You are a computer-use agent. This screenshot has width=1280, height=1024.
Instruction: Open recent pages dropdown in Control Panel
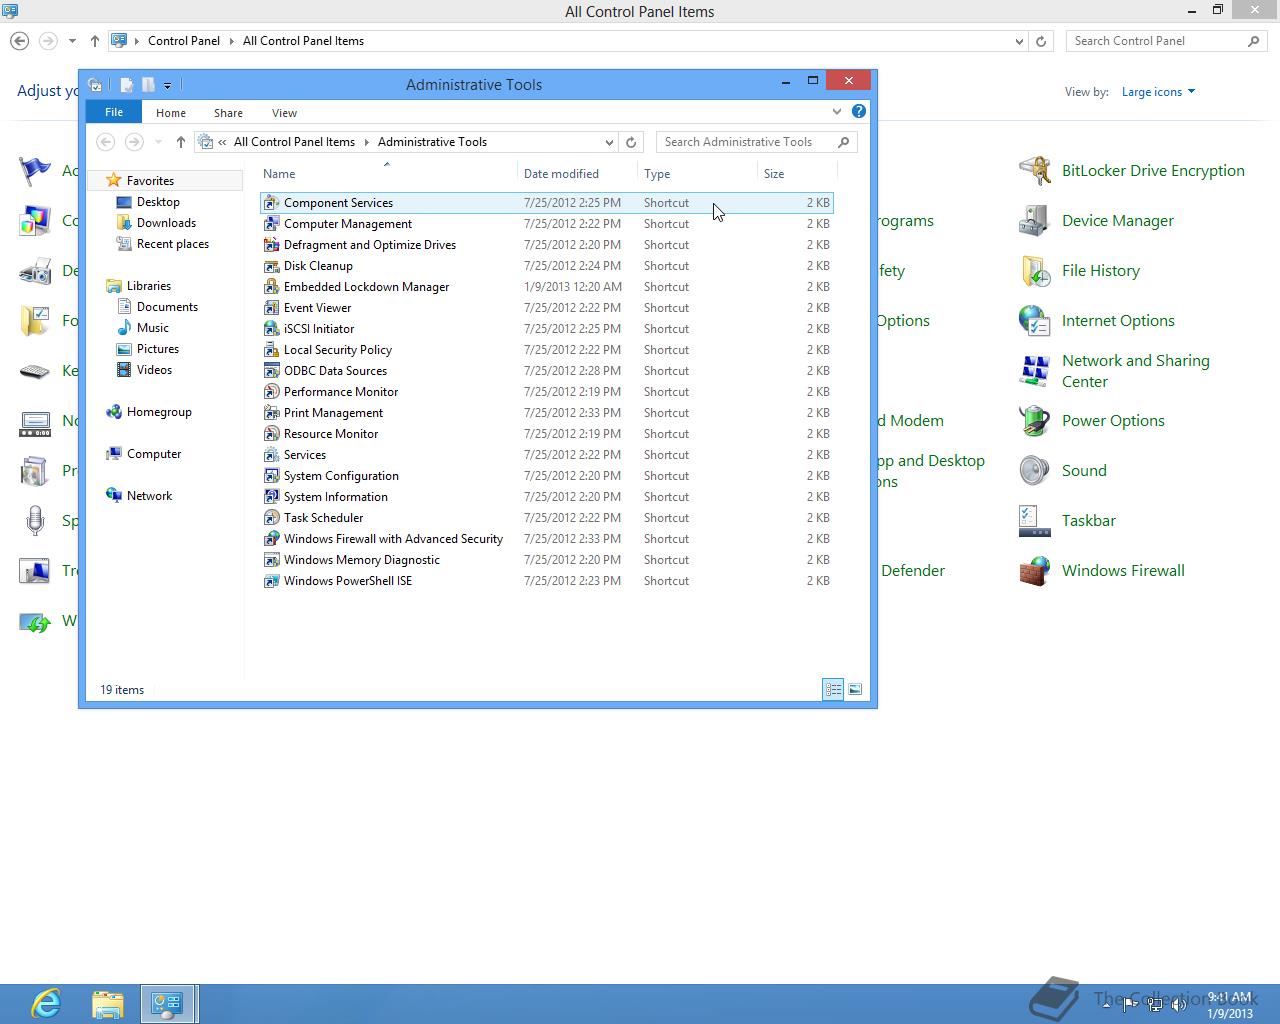(x=72, y=41)
